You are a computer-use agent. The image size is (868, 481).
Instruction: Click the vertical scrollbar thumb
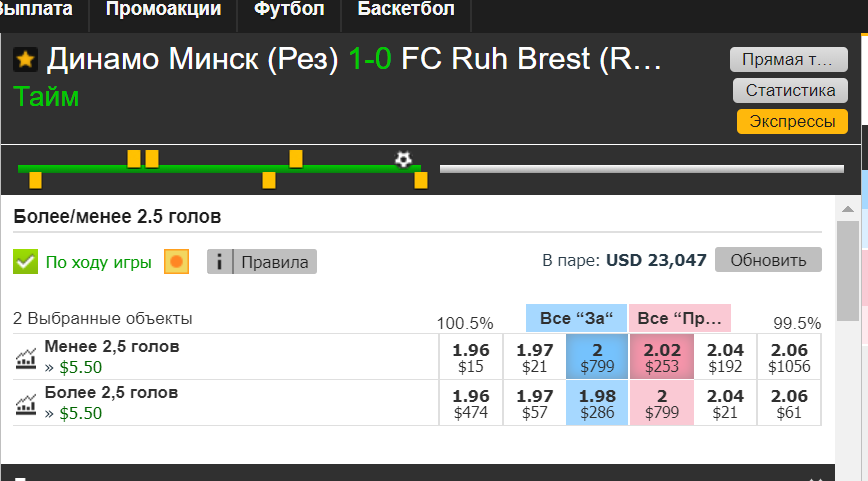[848, 268]
